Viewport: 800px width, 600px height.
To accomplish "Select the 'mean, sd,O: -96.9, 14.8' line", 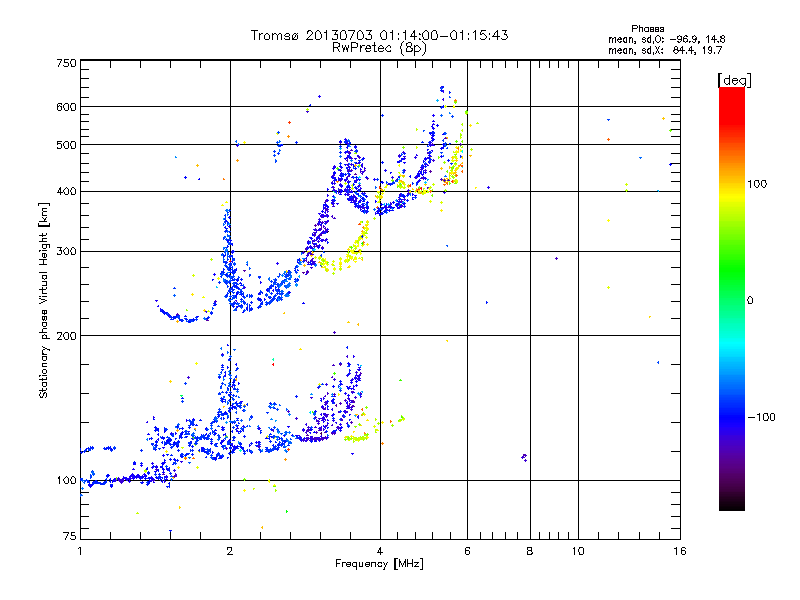I will pyautogui.click(x=666, y=39).
